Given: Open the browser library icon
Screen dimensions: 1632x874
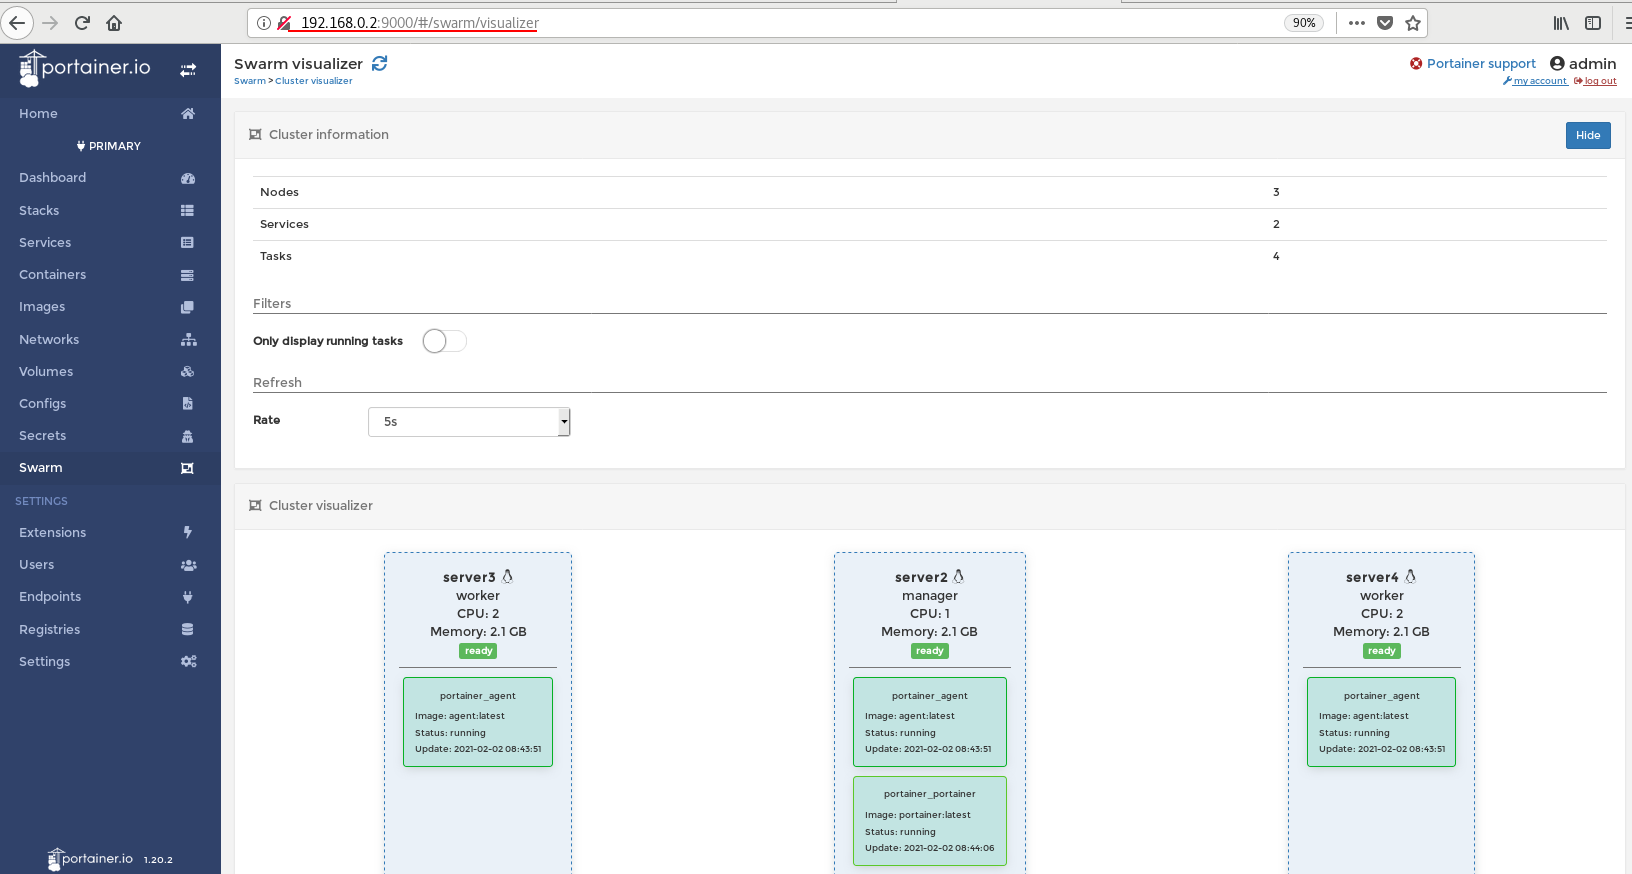Looking at the screenshot, I should point(1561,23).
